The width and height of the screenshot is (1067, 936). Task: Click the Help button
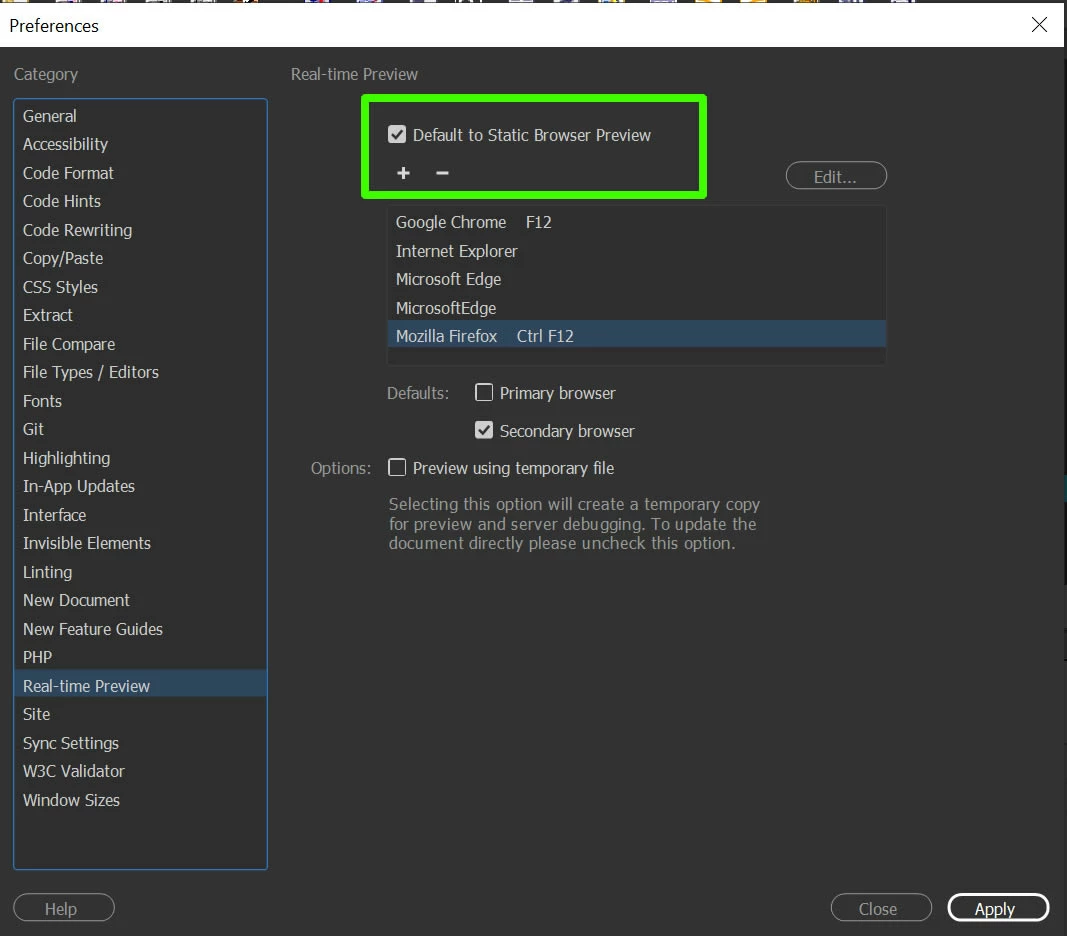(x=63, y=907)
